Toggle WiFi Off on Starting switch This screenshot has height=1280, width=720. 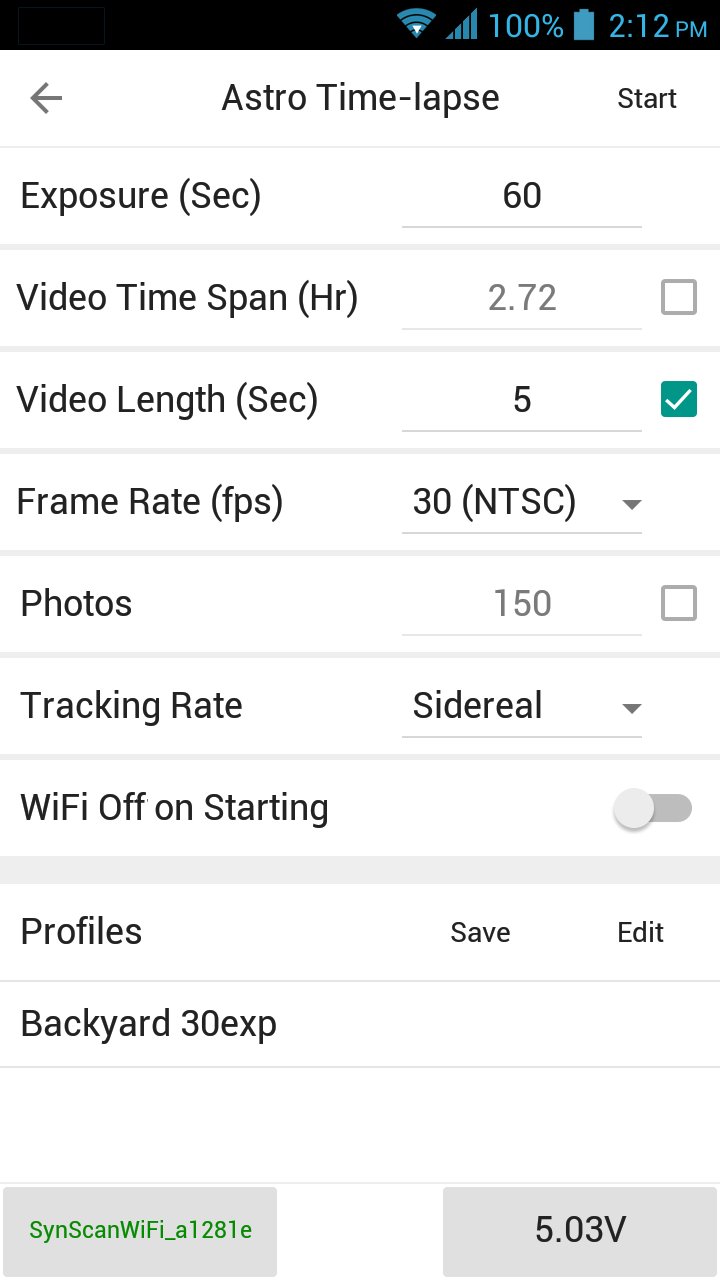coord(653,809)
